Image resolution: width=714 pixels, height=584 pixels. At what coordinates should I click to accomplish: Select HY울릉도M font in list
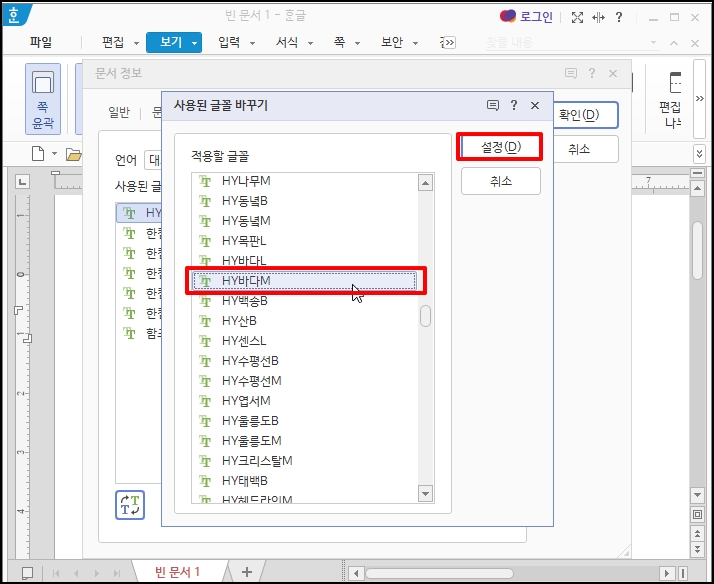click(304, 441)
